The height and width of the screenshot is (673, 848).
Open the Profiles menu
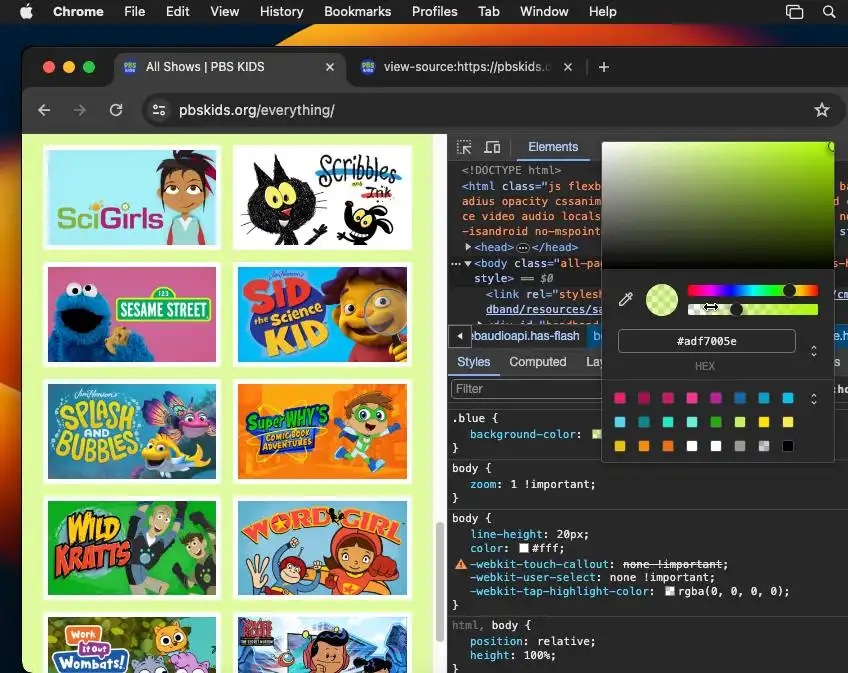click(x=434, y=11)
